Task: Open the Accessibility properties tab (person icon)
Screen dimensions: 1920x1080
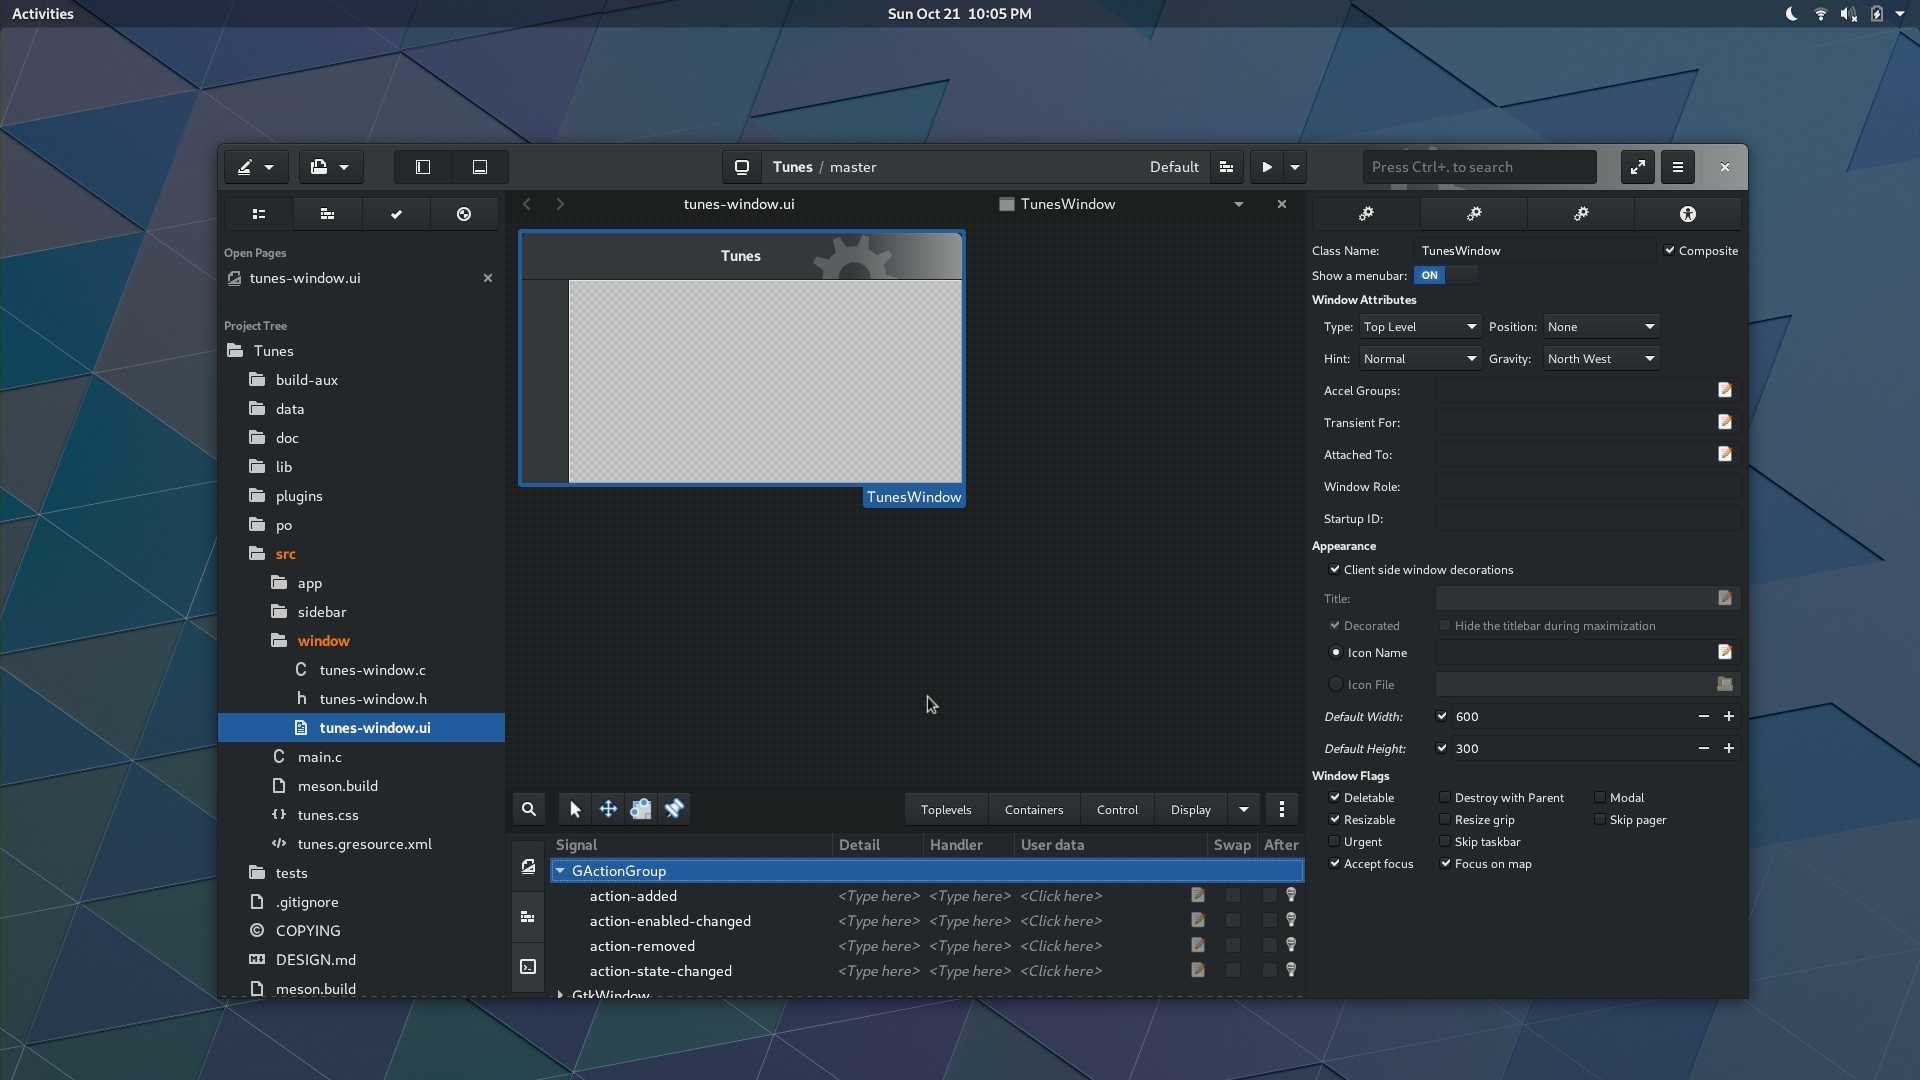Action: [x=1687, y=213]
